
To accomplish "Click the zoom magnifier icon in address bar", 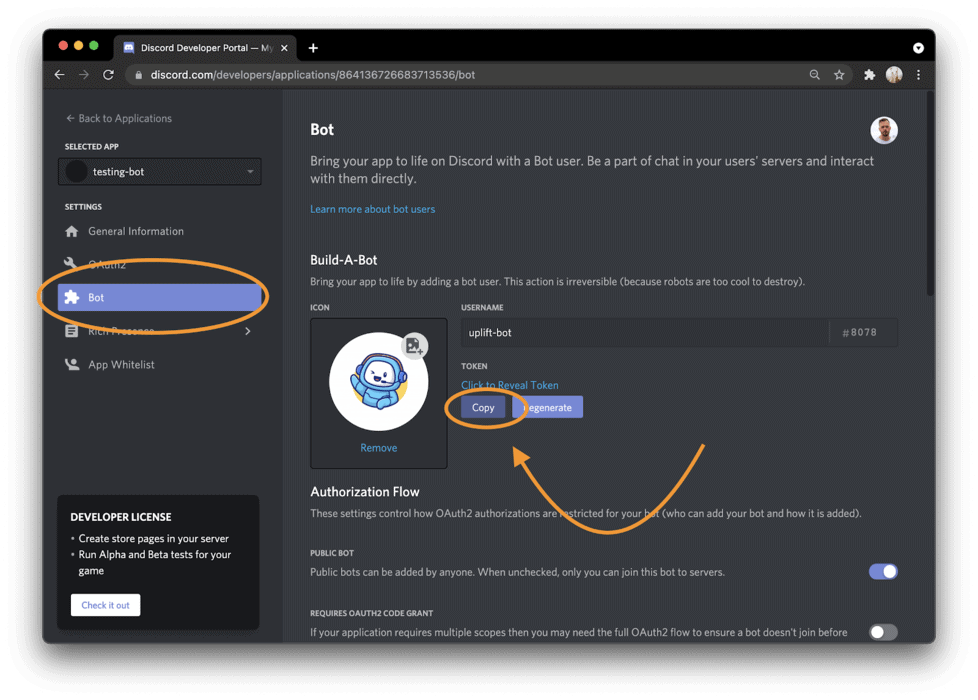I will (815, 75).
